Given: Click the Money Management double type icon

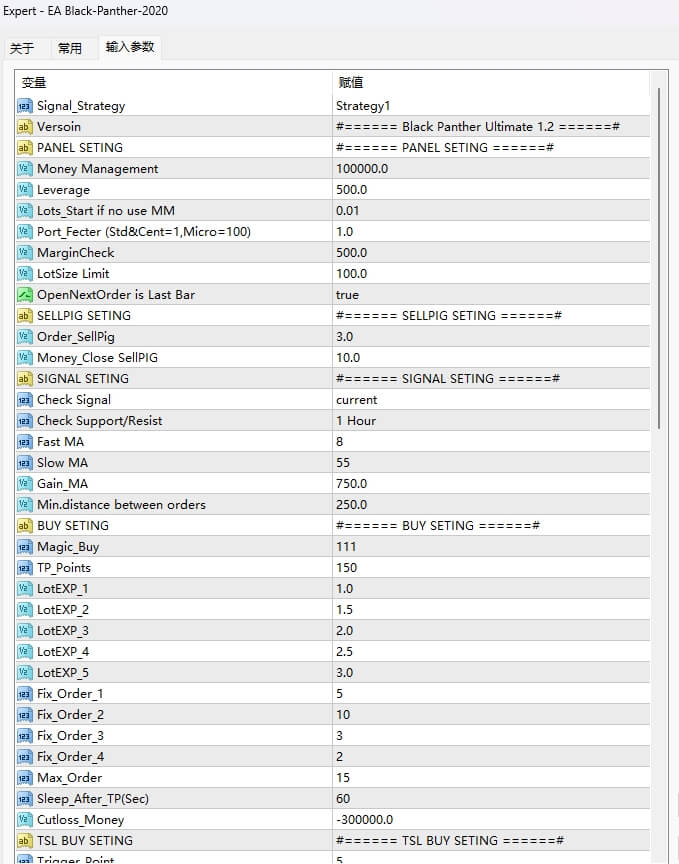Looking at the screenshot, I should click(25, 169).
